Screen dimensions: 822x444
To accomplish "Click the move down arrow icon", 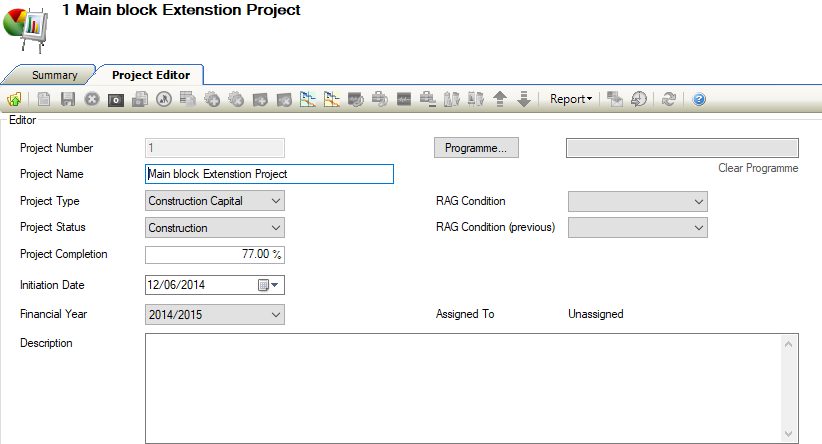I will tap(523, 99).
